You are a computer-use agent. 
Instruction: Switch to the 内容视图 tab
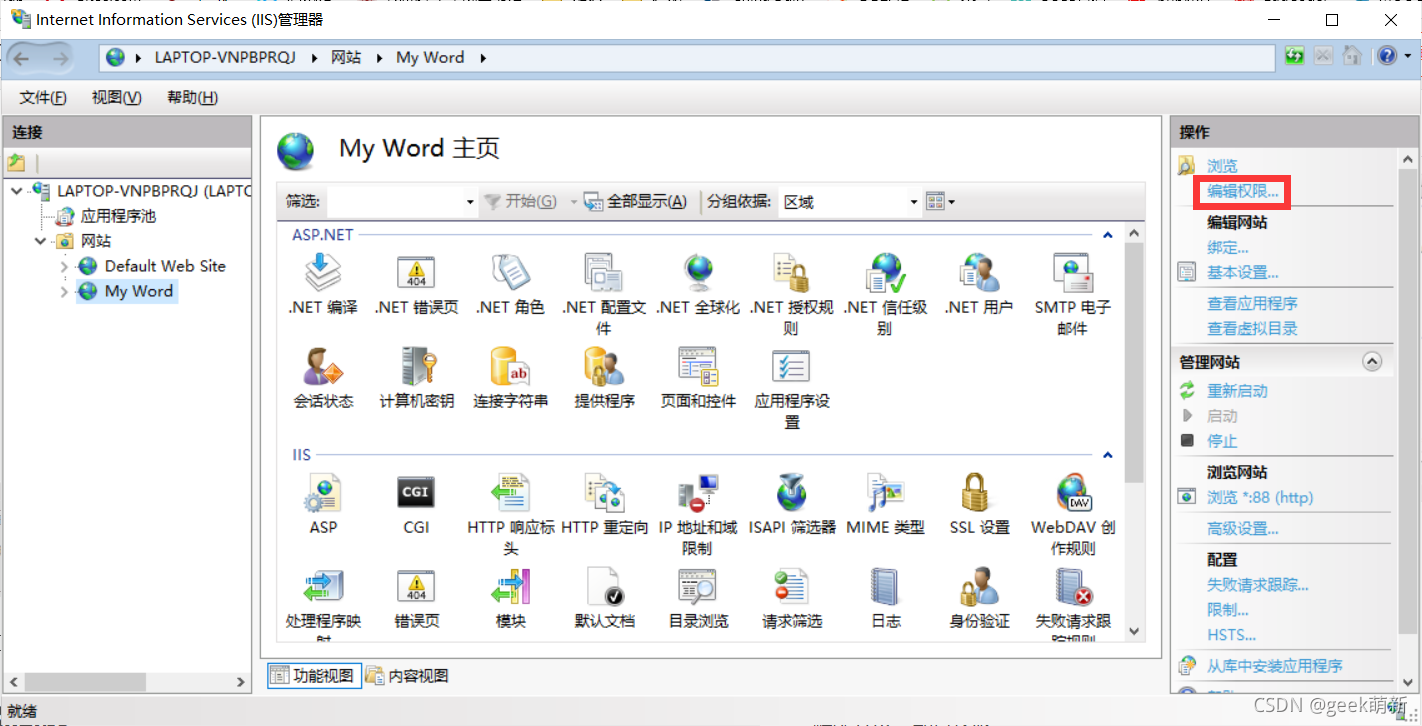[x=407, y=676]
